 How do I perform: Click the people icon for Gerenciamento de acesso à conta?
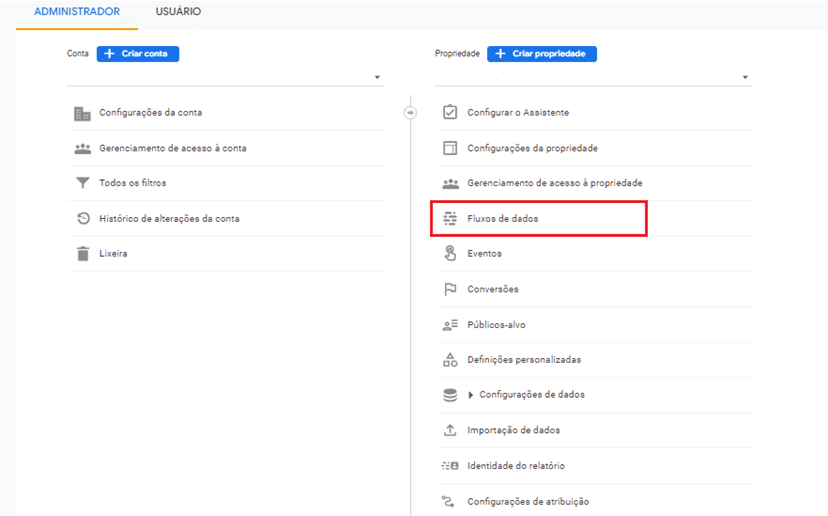click(82, 148)
